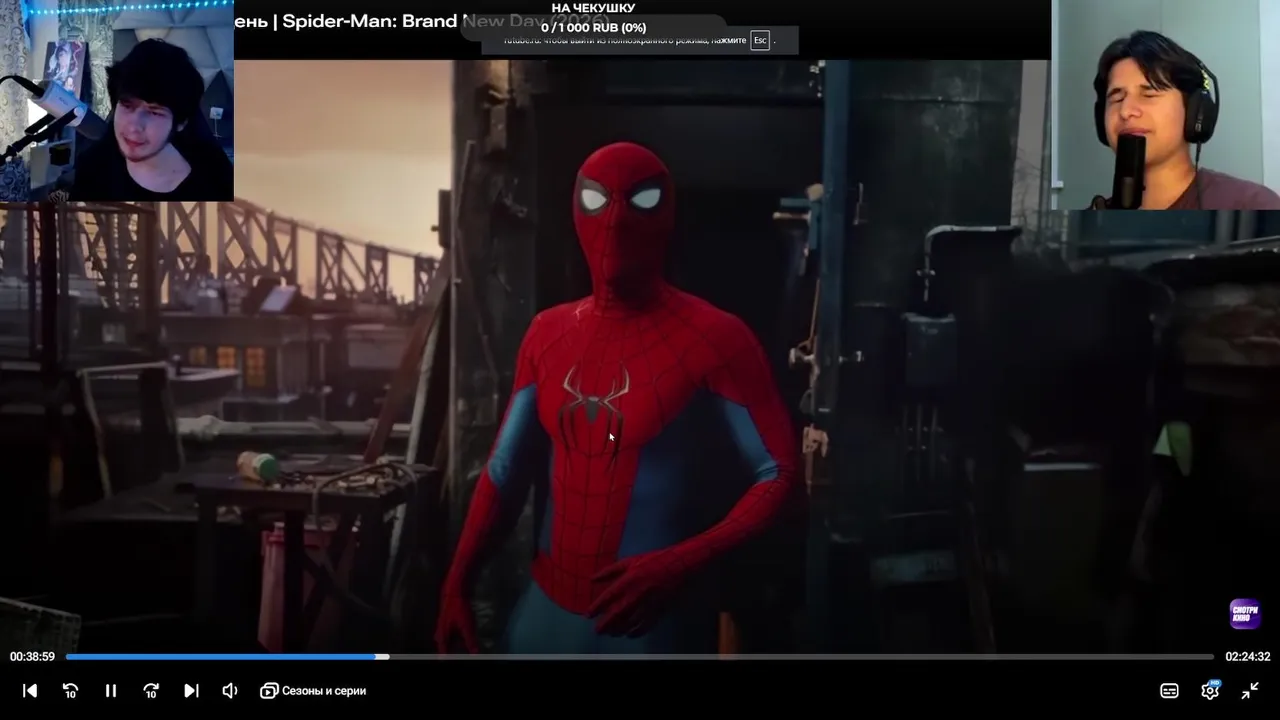
Task: Open the HD quality settings gear
Action: coord(1210,690)
